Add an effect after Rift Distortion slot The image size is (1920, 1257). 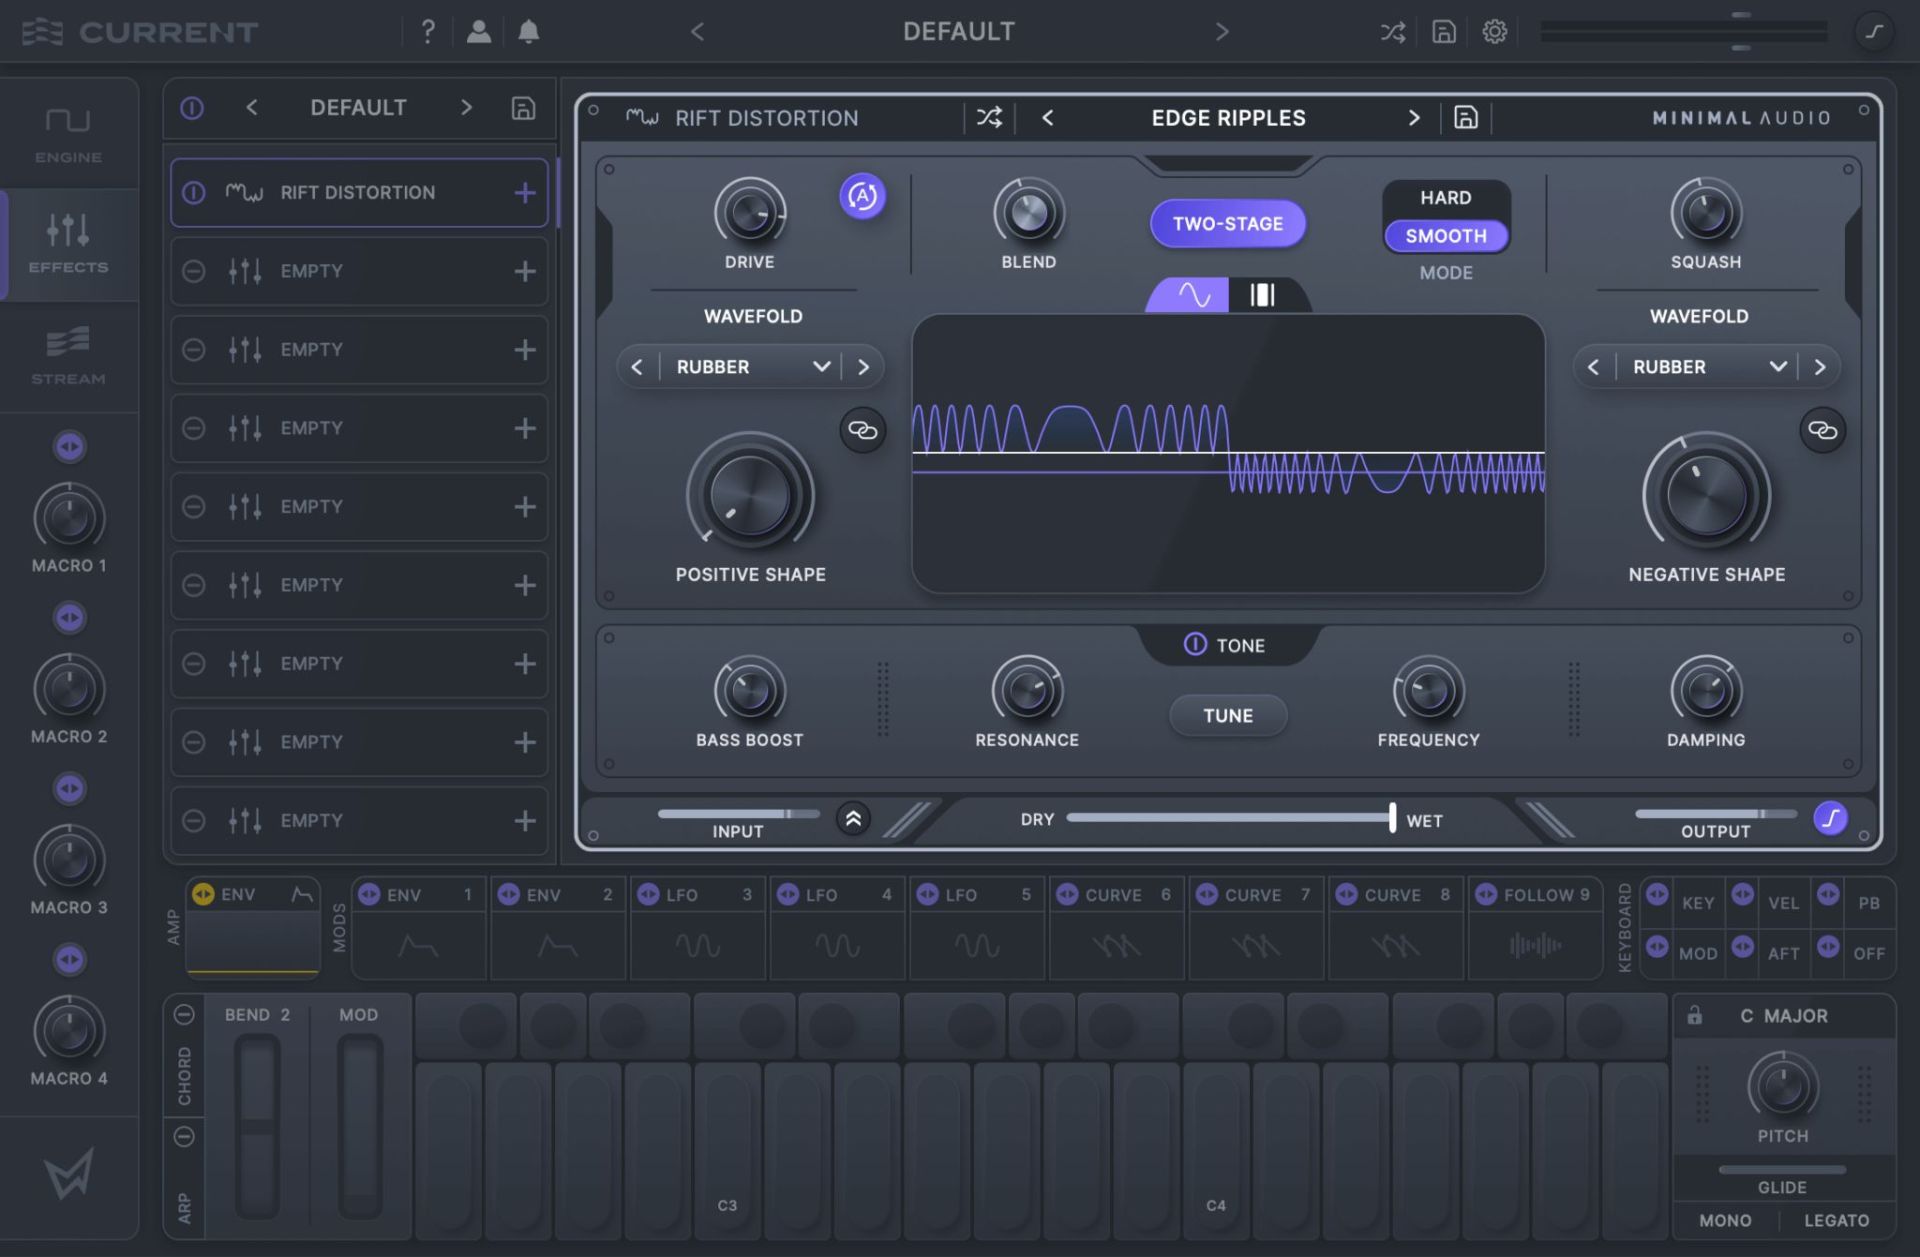click(524, 193)
